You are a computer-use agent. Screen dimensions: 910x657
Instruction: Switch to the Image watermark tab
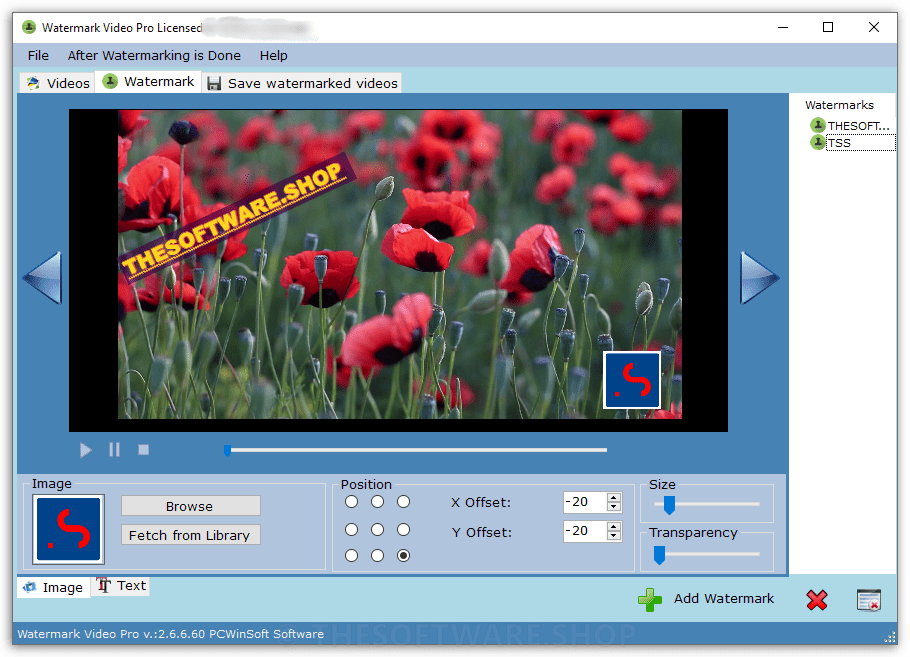point(53,587)
